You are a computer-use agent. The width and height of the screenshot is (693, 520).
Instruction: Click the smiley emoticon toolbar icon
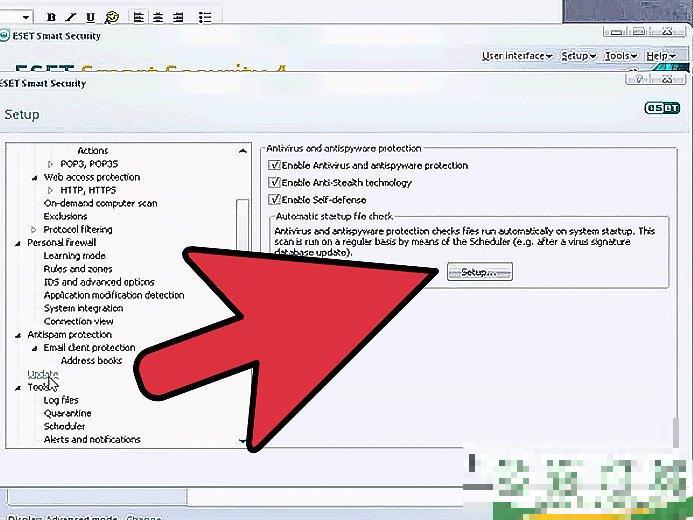[112, 17]
